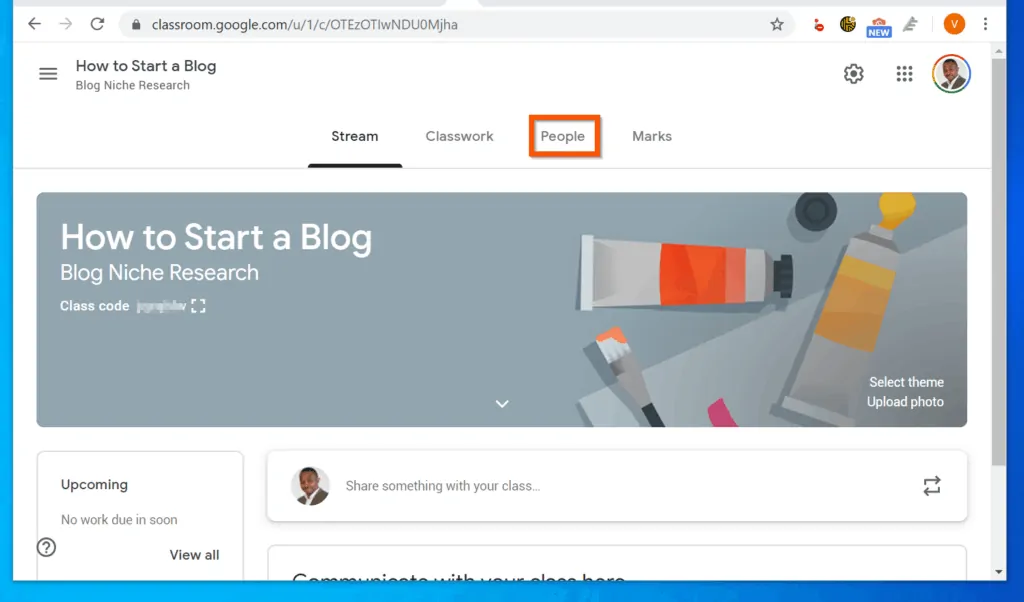
Task: Click the browser back arrow
Action: coord(33,23)
